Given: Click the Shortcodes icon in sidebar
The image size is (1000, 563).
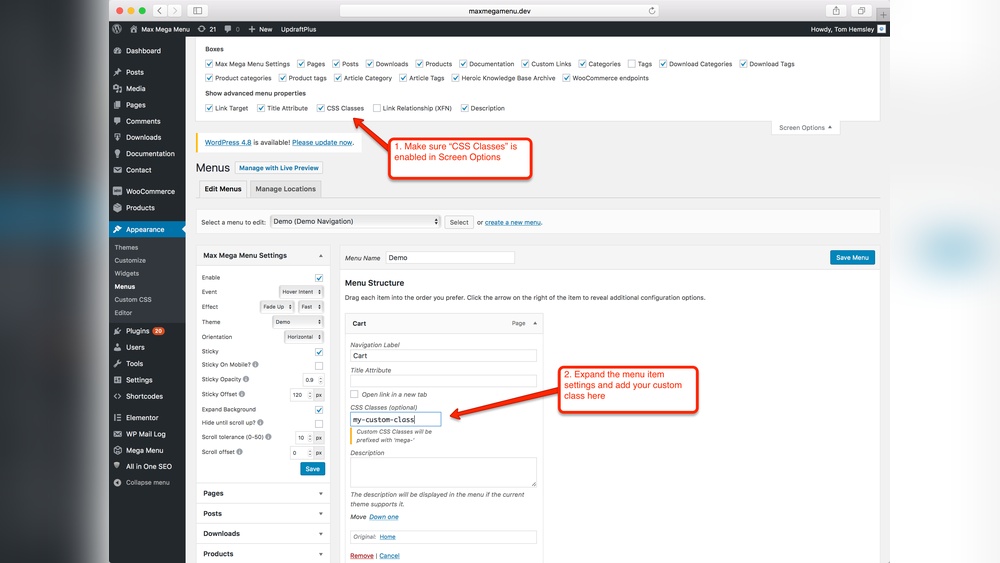Looking at the screenshot, I should click(117, 396).
